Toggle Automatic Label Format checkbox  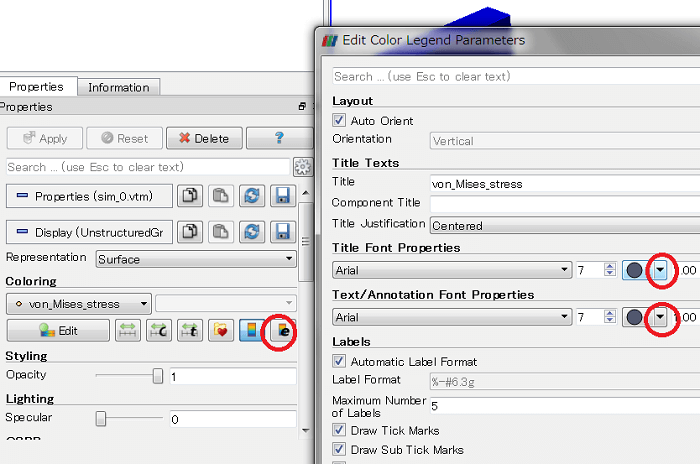(x=340, y=361)
